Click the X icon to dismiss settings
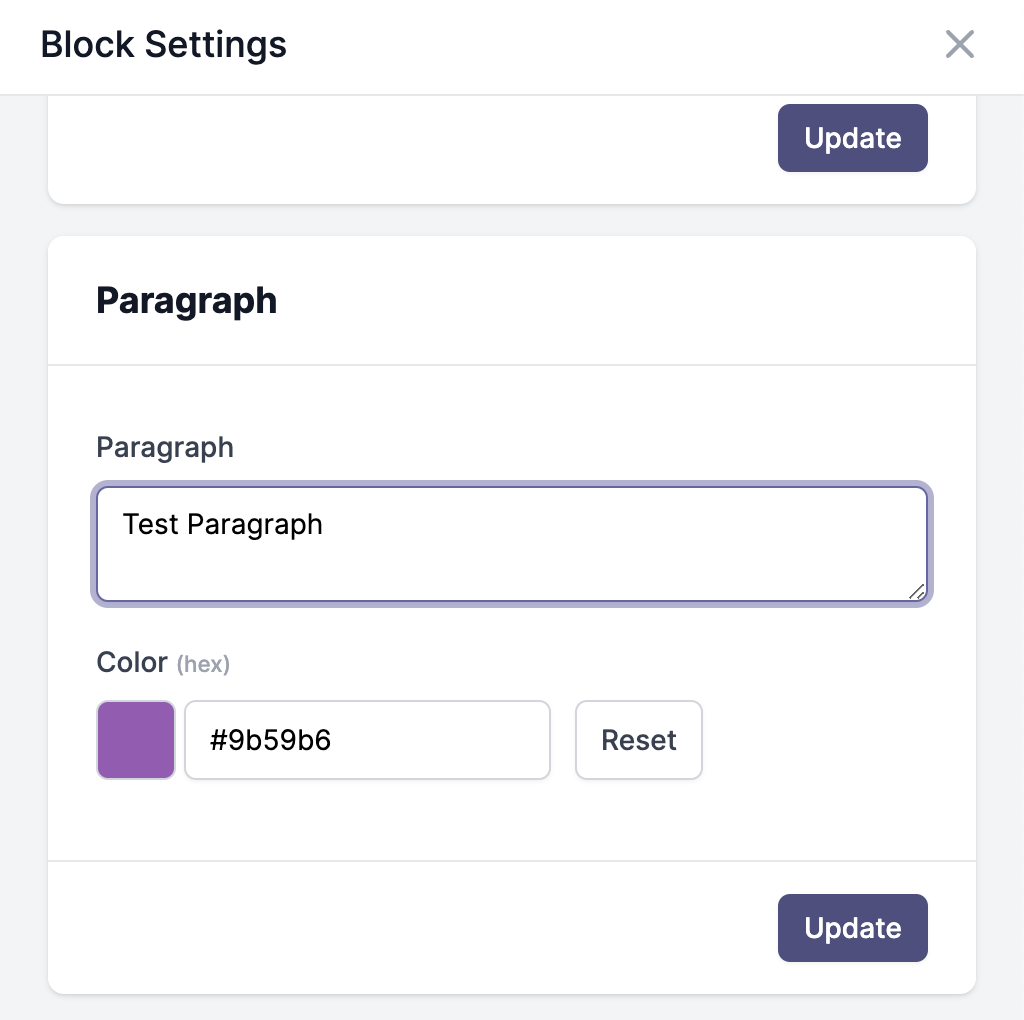This screenshot has width=1024, height=1020. [959, 44]
